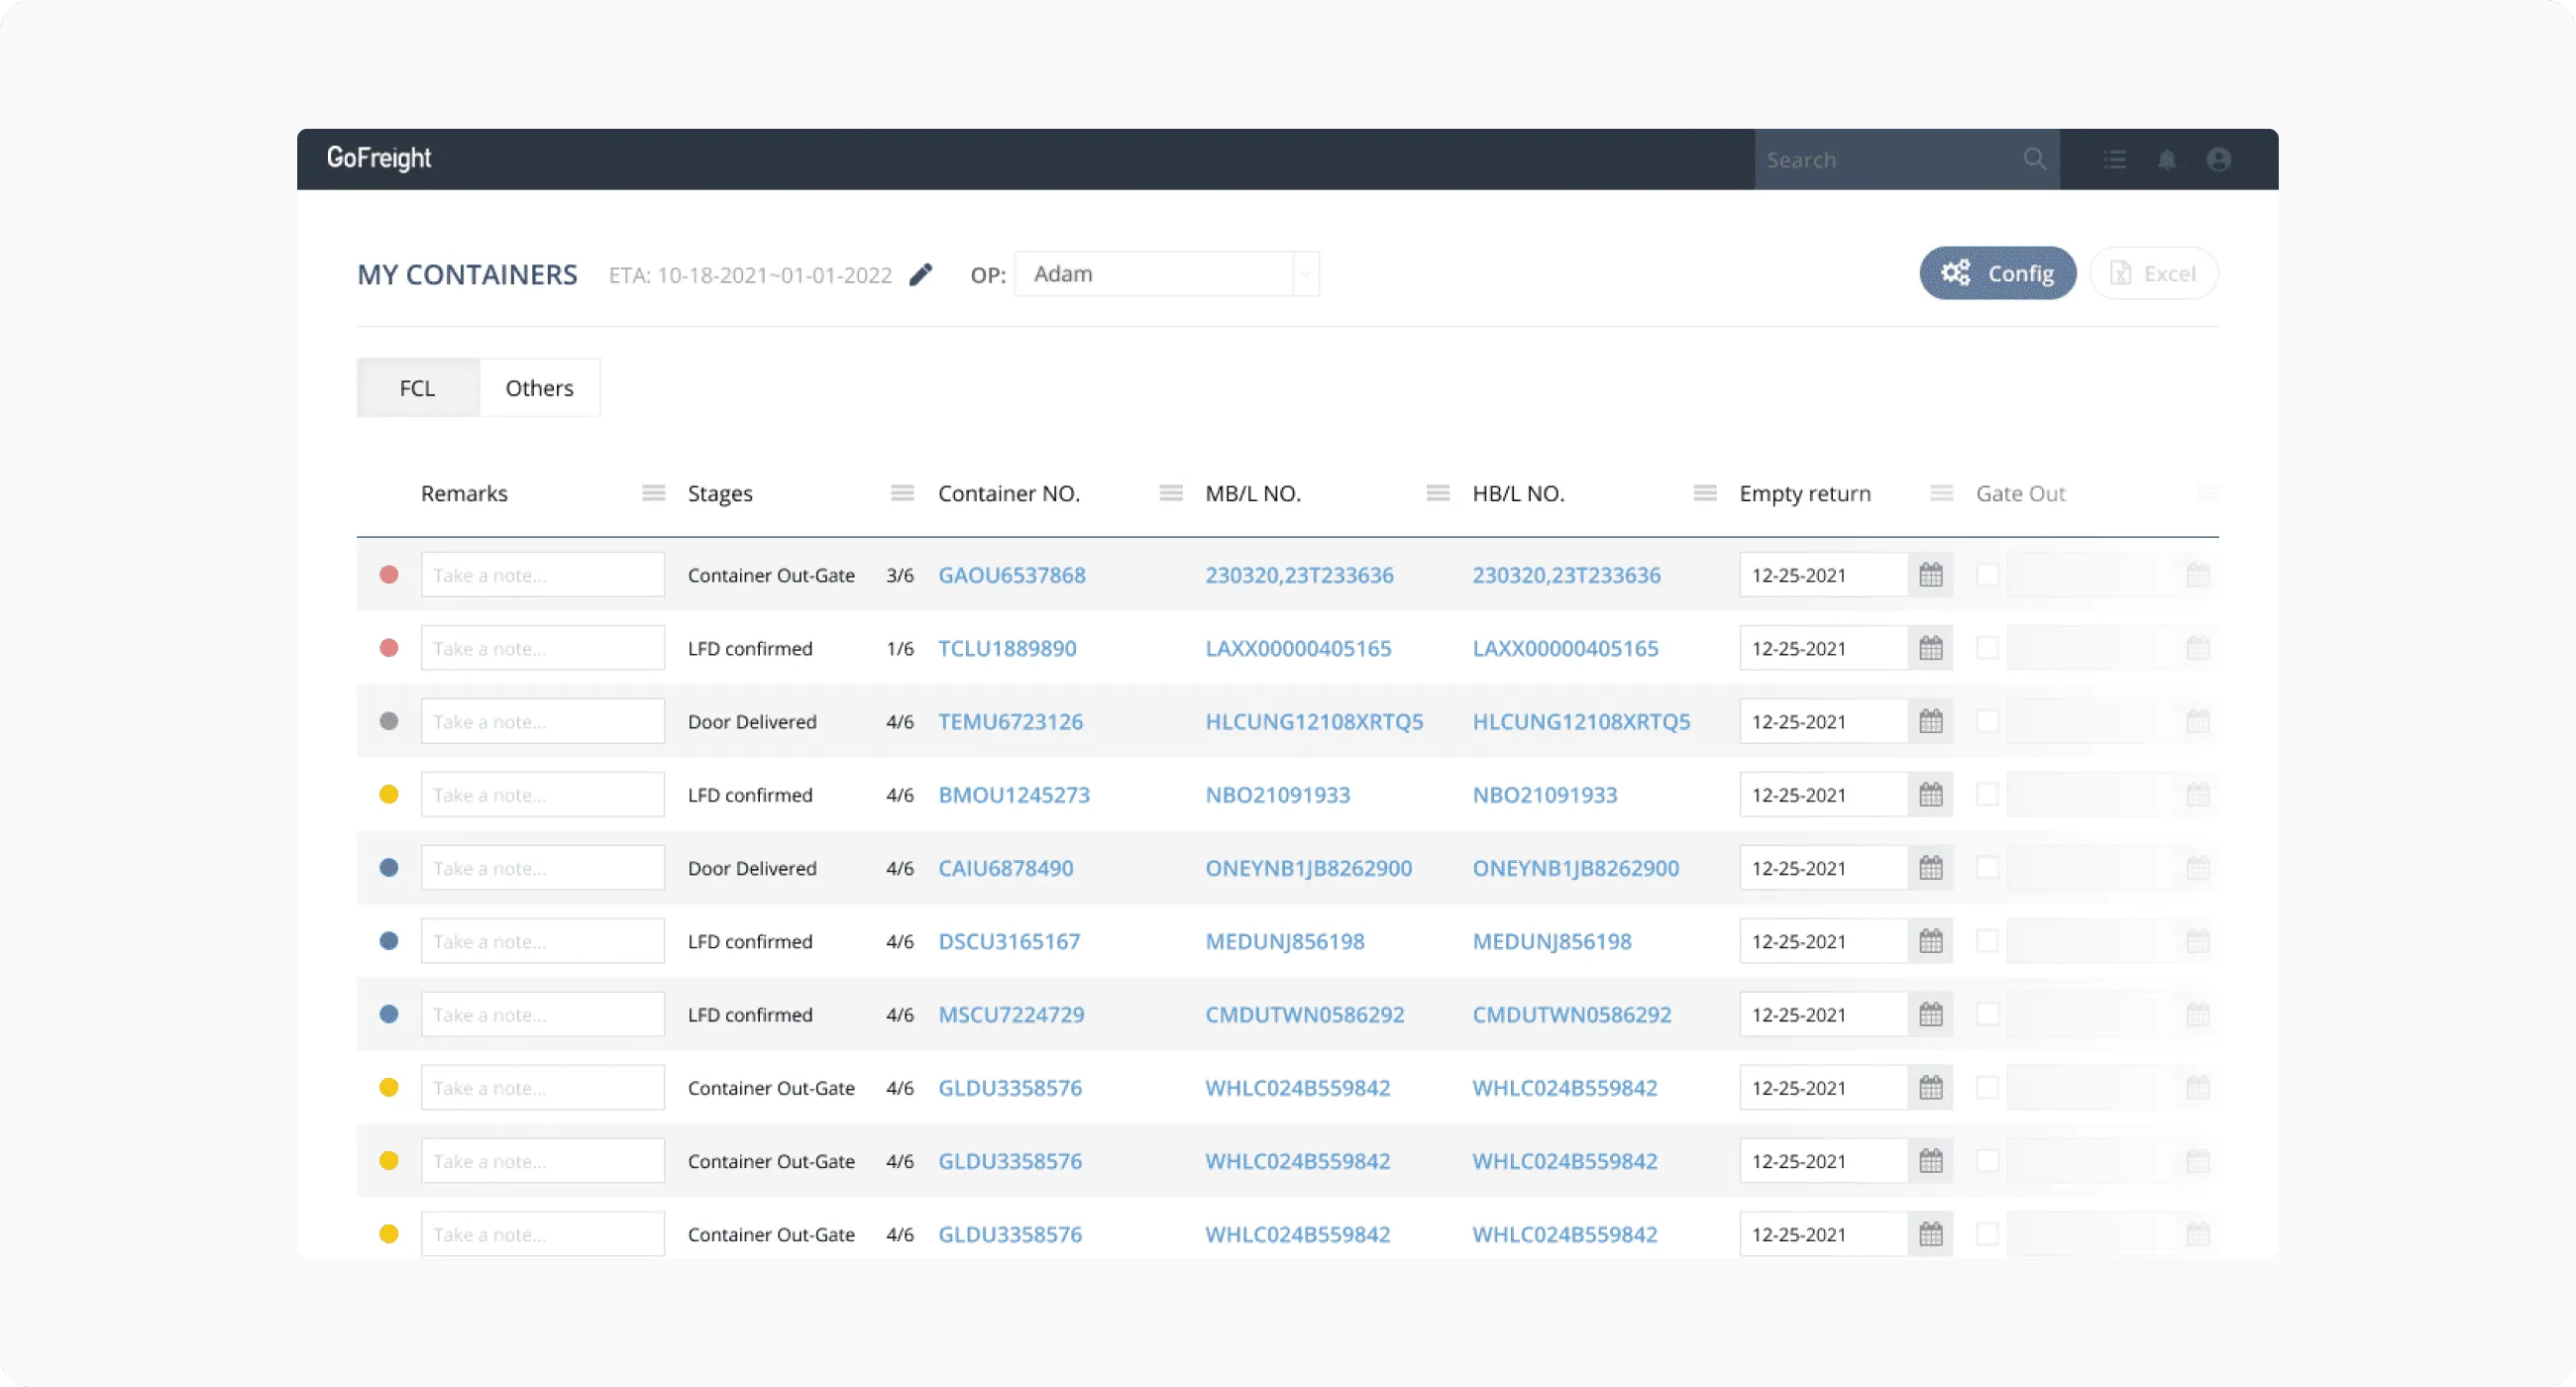The width and height of the screenshot is (2576, 1387).
Task: Tick Gate Out checkbox for TEMU6723126
Action: (1987, 721)
